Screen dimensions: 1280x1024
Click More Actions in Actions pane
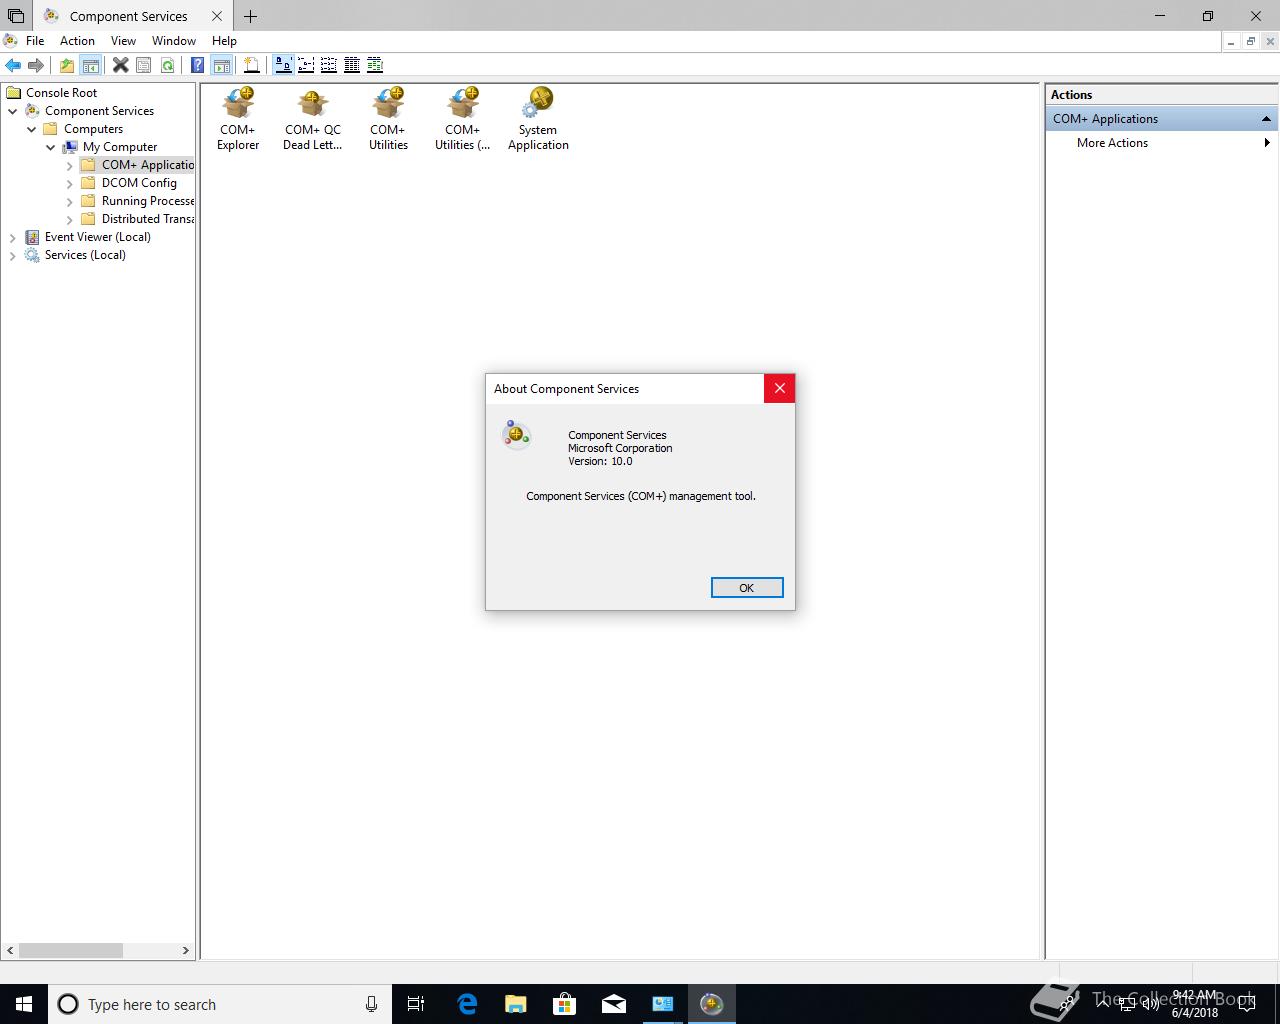click(1112, 143)
